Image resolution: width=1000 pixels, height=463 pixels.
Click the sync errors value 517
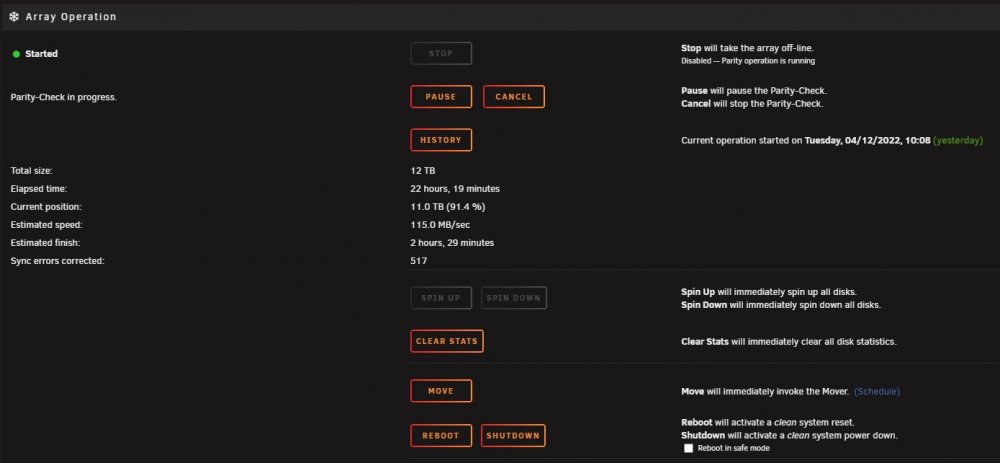(x=419, y=260)
